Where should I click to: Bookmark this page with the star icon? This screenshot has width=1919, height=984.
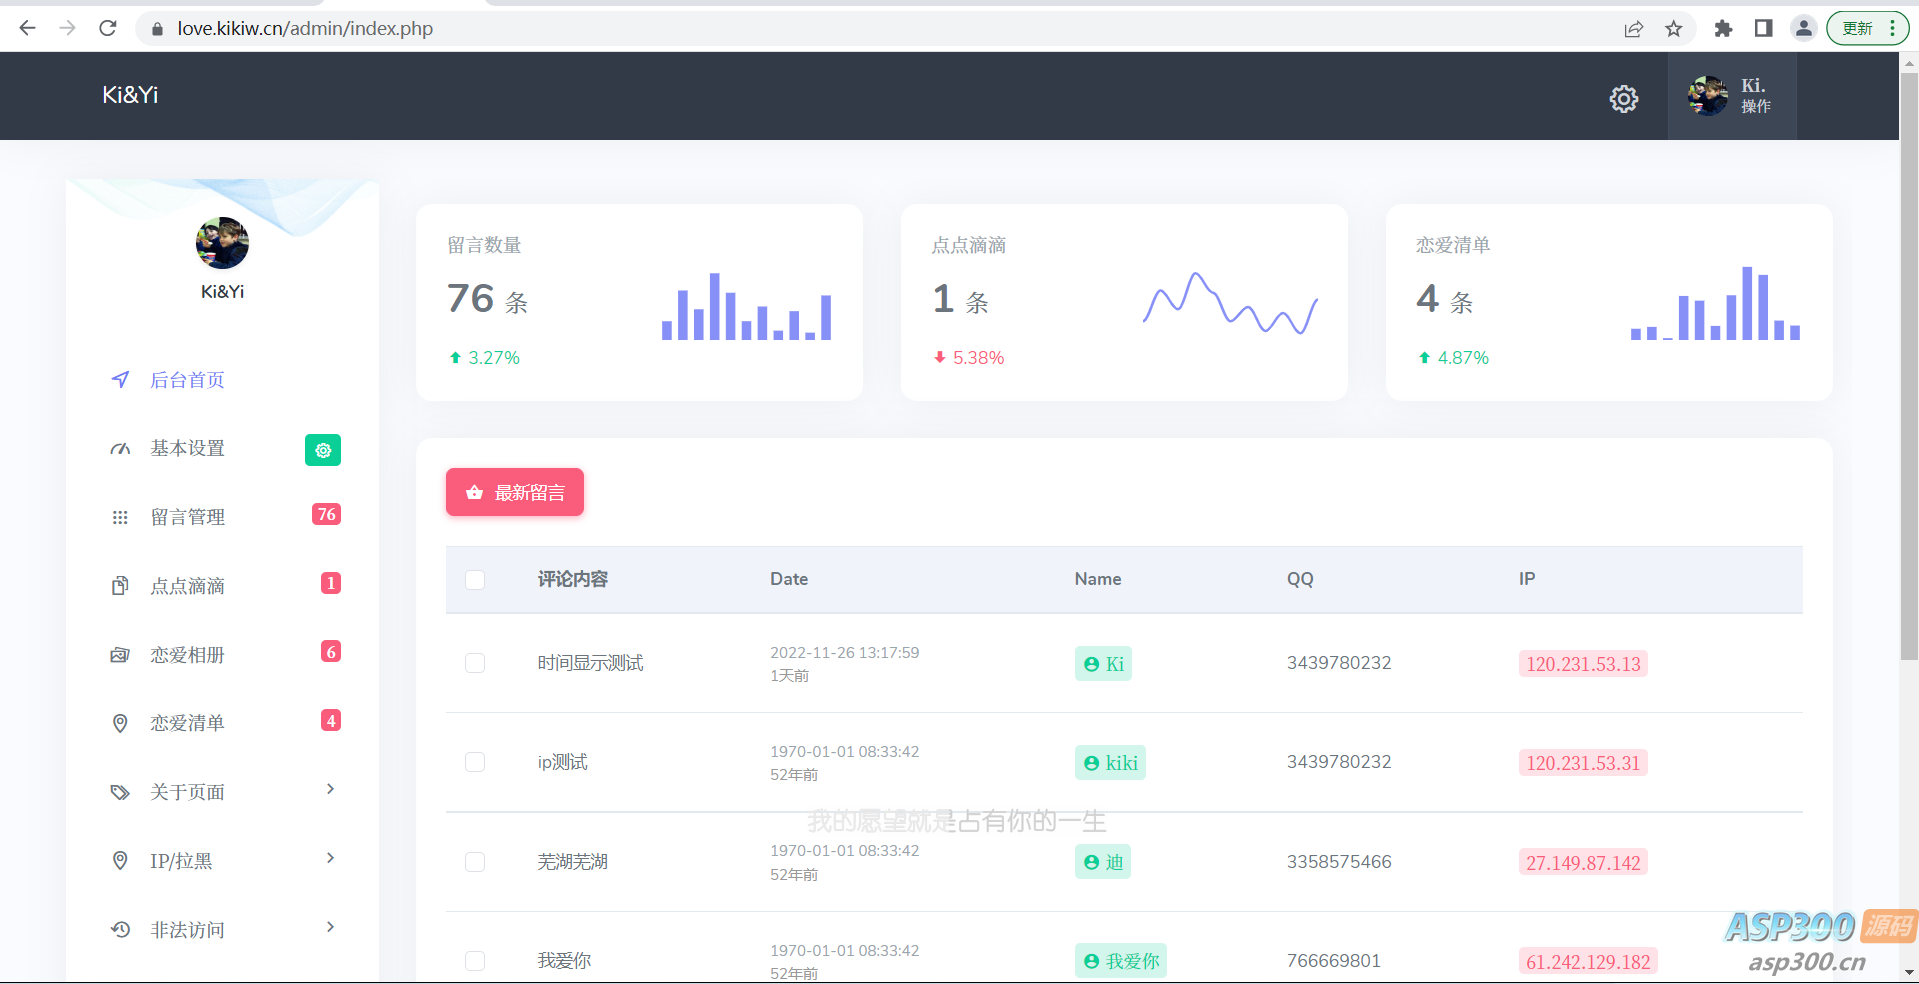(1673, 28)
